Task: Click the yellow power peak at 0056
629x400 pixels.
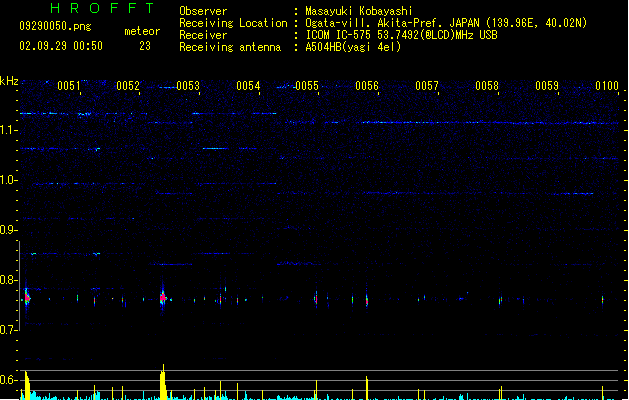Action: click(367, 388)
